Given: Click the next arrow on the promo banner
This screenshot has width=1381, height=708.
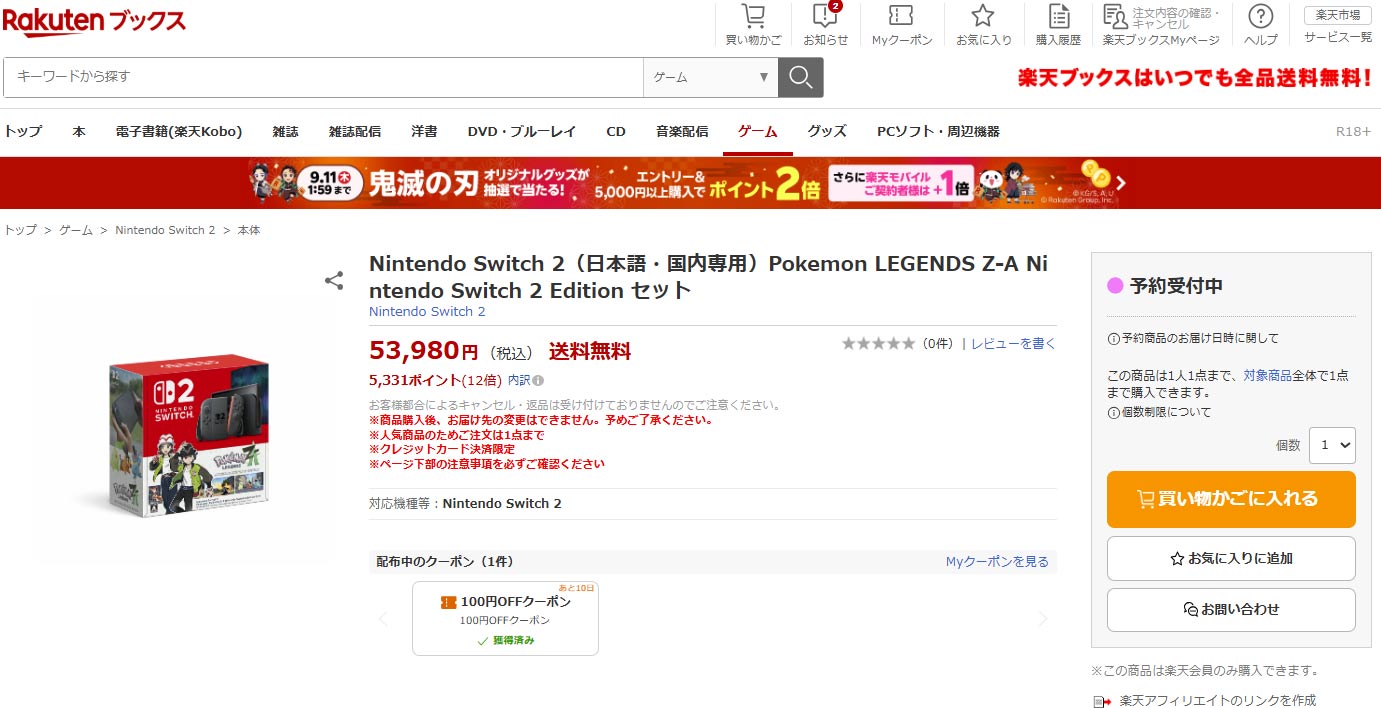Looking at the screenshot, I should click(1121, 183).
